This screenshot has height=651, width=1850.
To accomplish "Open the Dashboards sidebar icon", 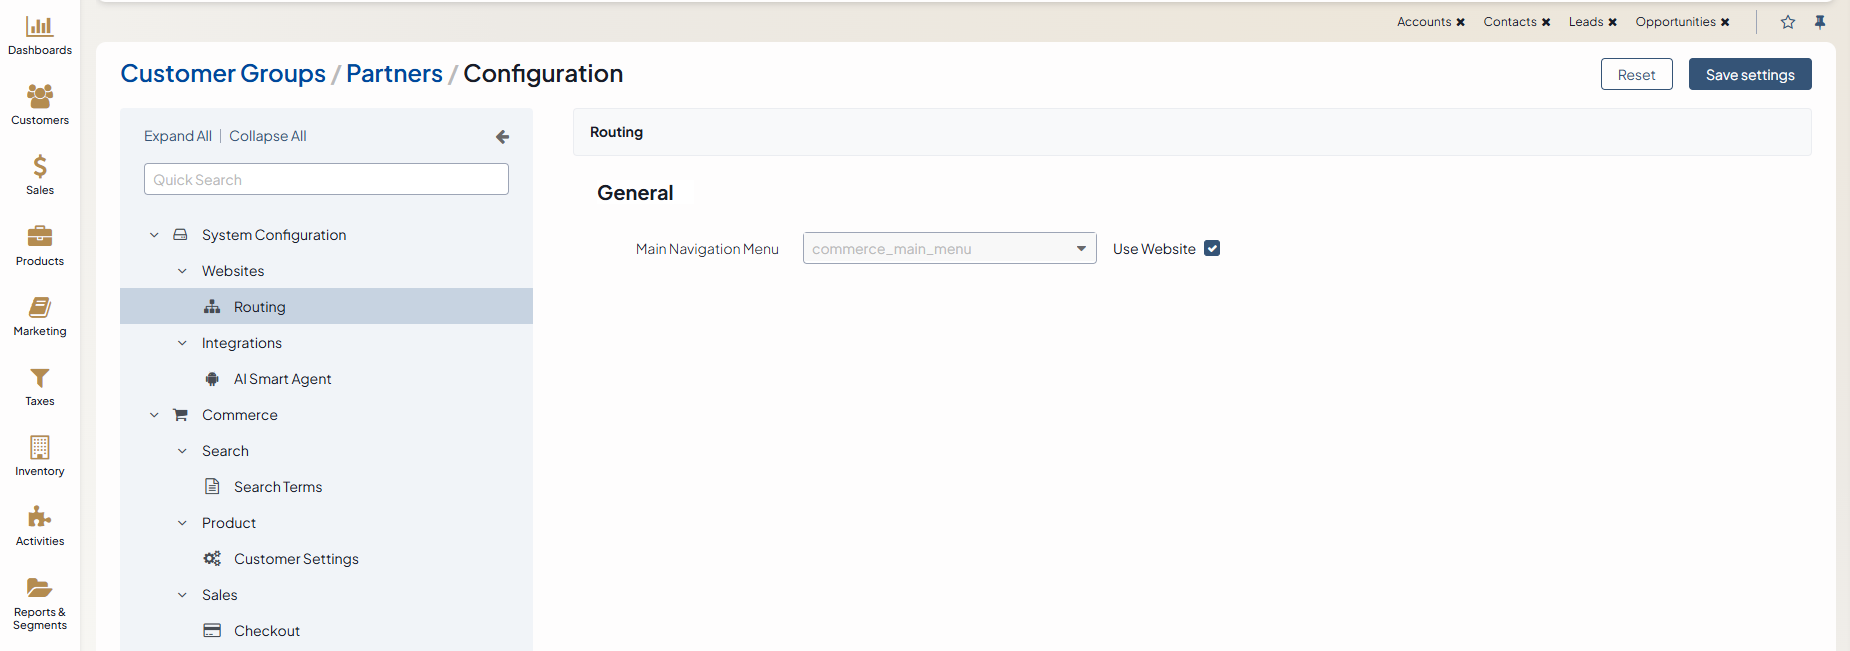I will pos(40,28).
